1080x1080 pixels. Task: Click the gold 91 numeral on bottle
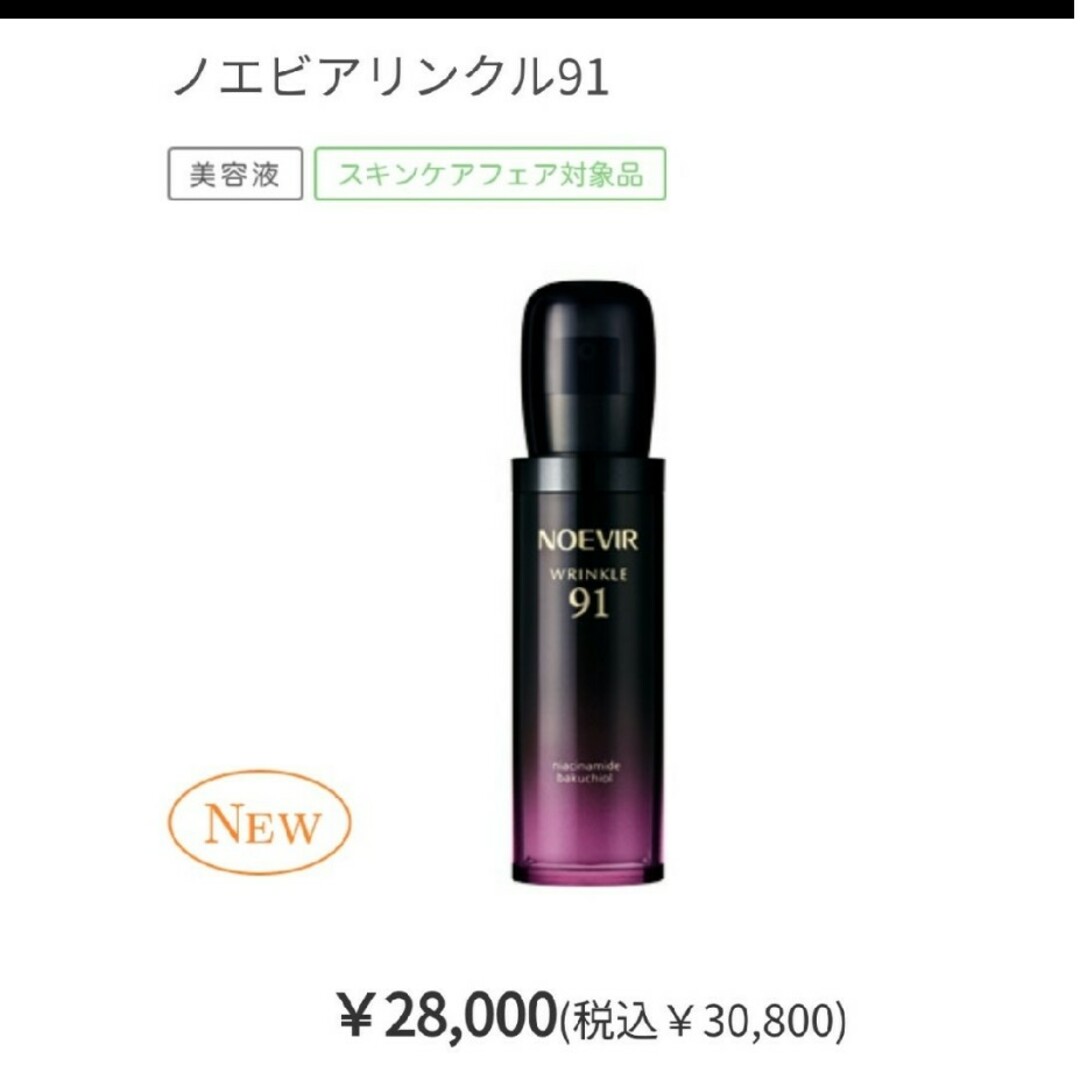[x=588, y=603]
